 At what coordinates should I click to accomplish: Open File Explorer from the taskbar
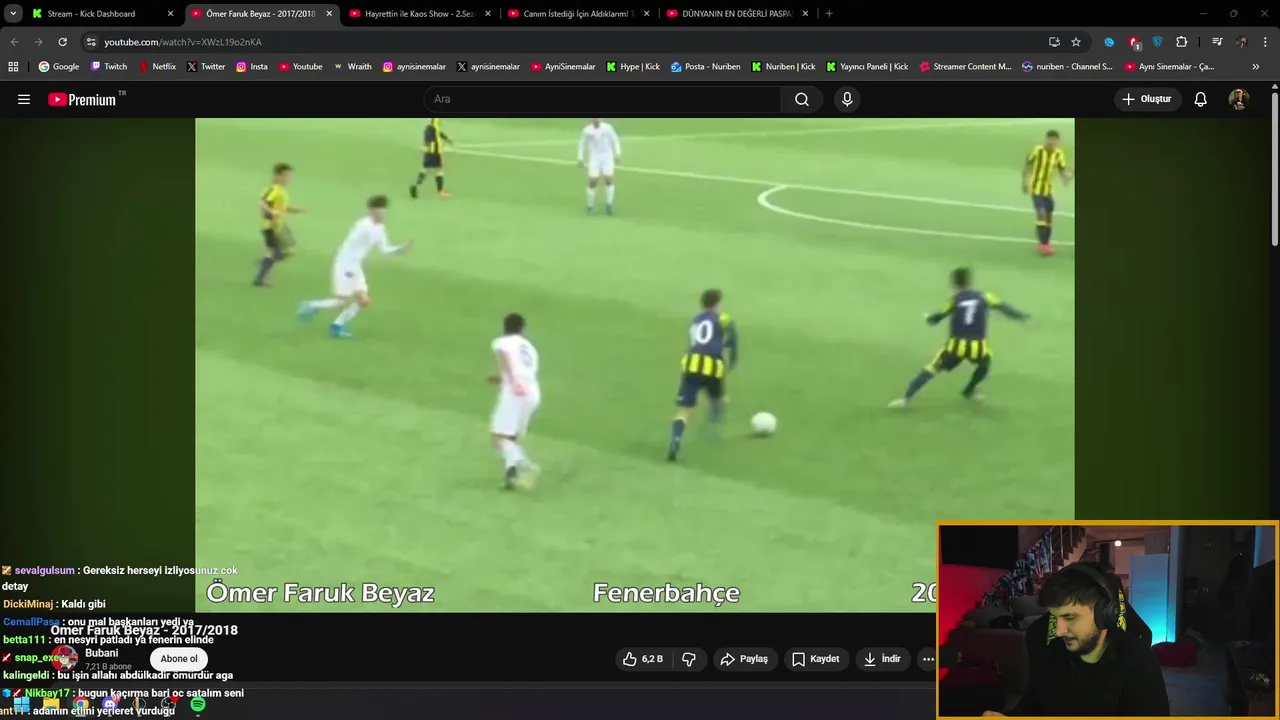(51, 705)
